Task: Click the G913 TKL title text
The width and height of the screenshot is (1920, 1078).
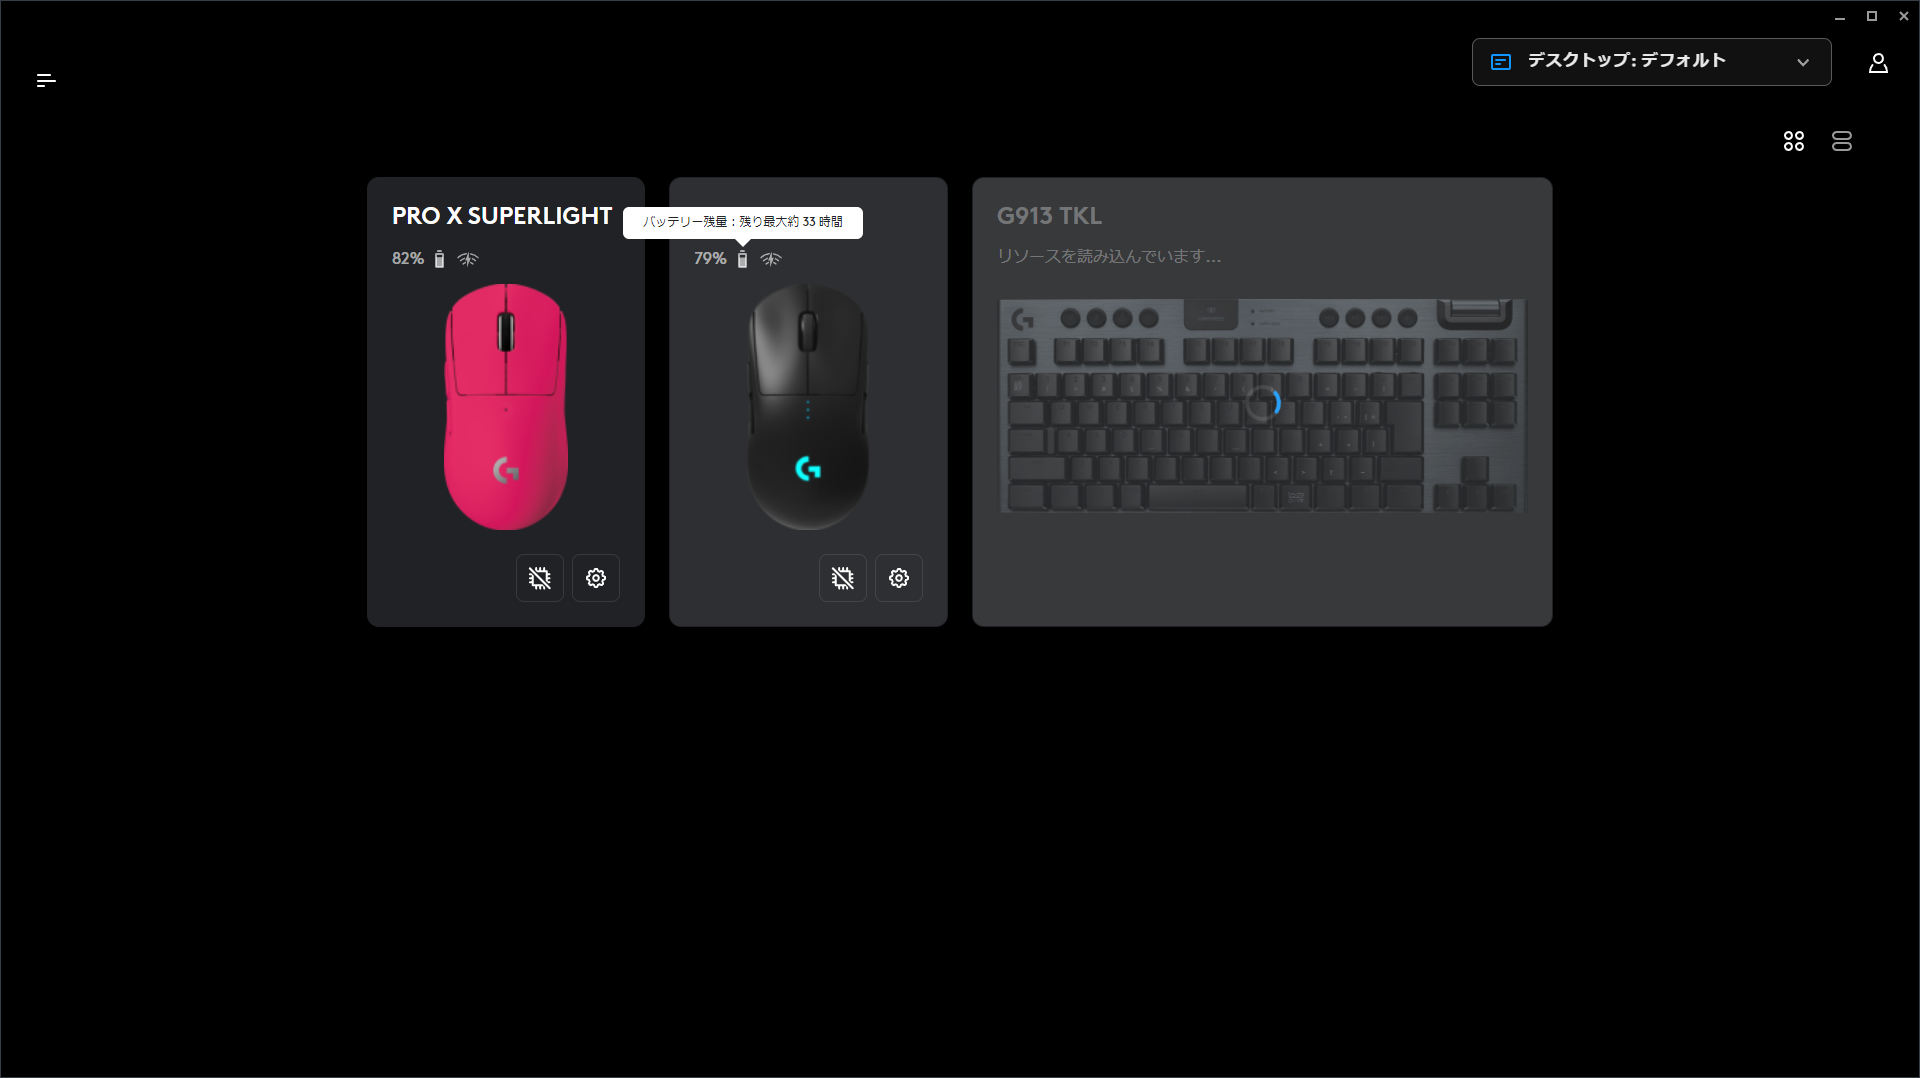Action: [x=1049, y=216]
